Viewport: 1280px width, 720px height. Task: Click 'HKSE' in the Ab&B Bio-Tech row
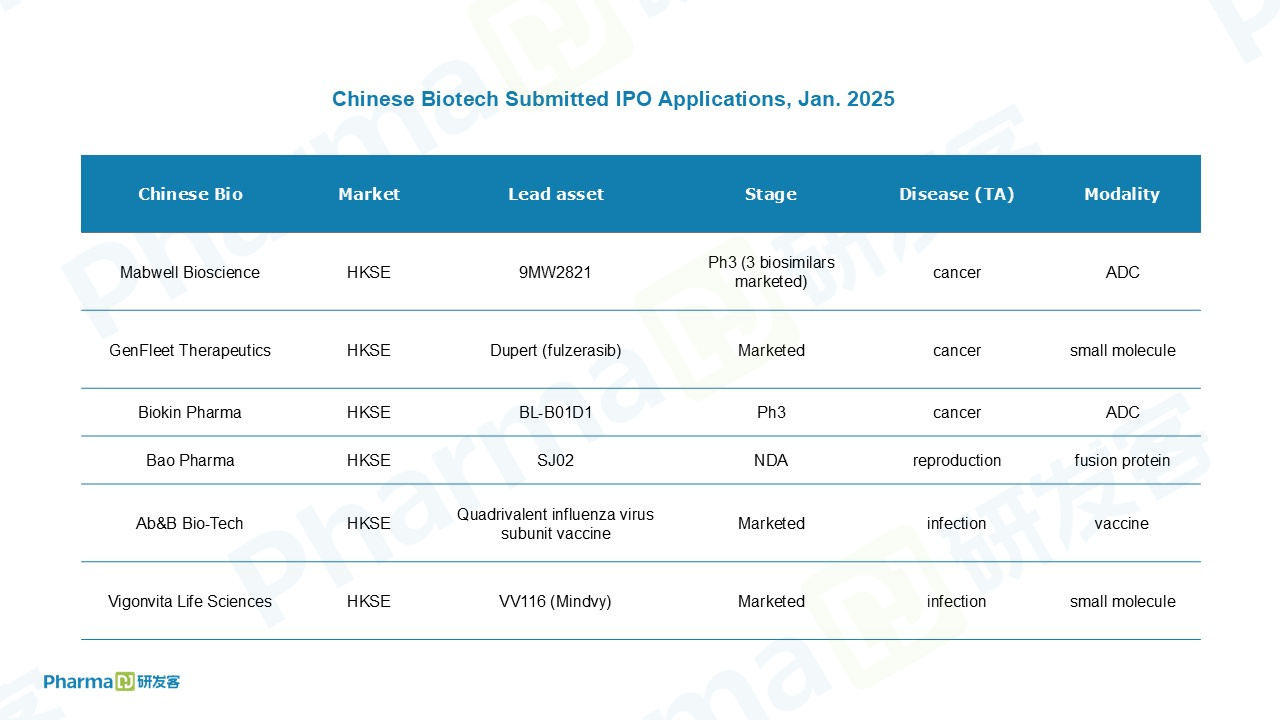369,523
